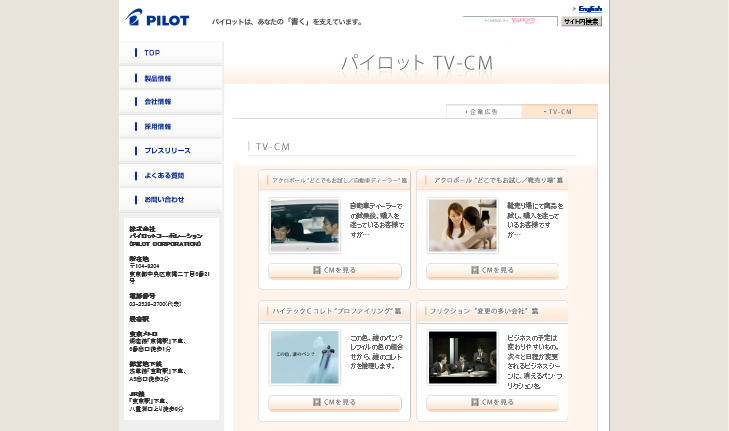Click the PILOT CORPORATION company name text
Viewport: 729px width, 431px height.
click(165, 244)
